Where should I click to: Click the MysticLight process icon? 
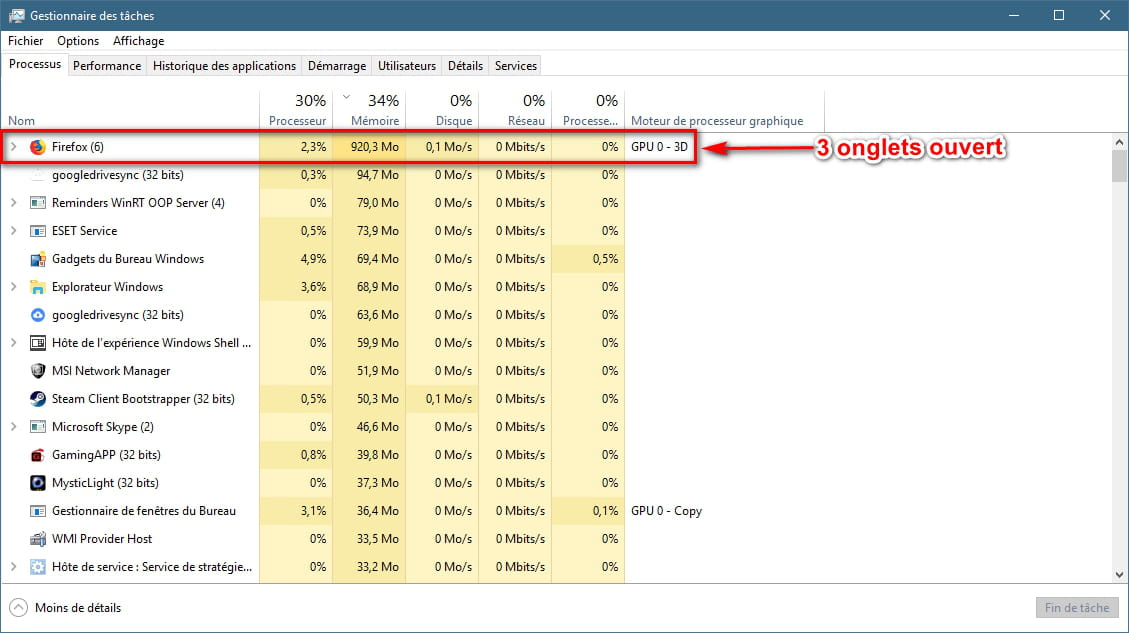(37, 483)
